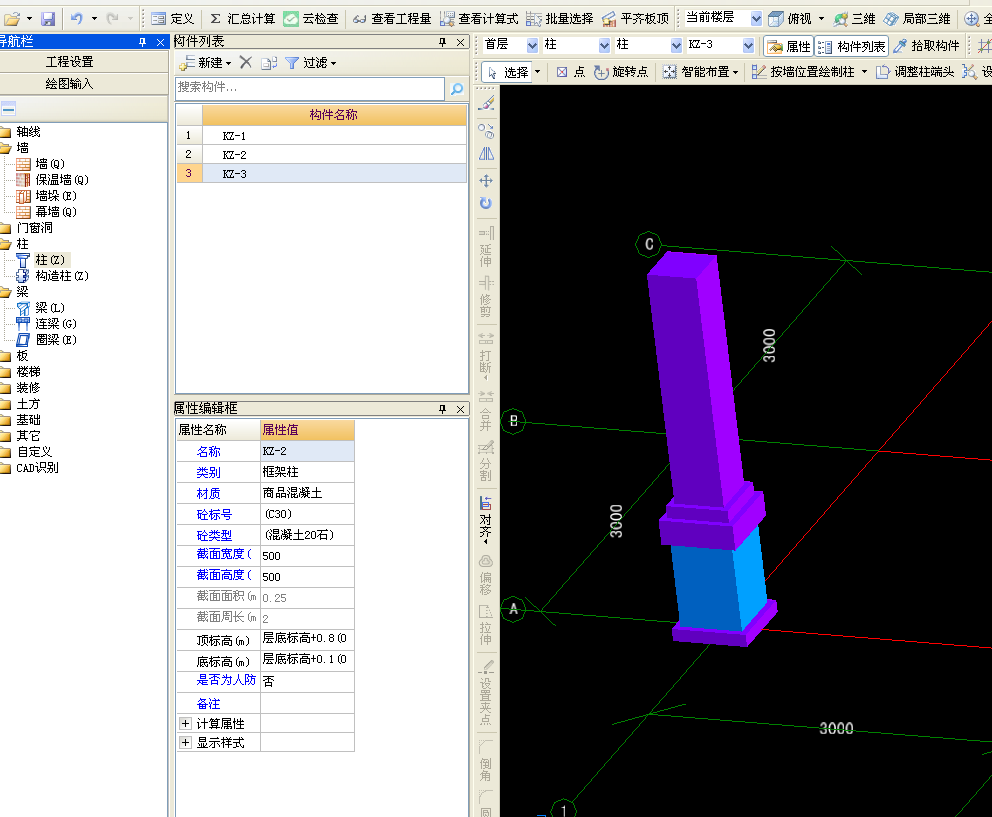Click 局部三维 partial 3D
The height and width of the screenshot is (817, 992).
(917, 19)
